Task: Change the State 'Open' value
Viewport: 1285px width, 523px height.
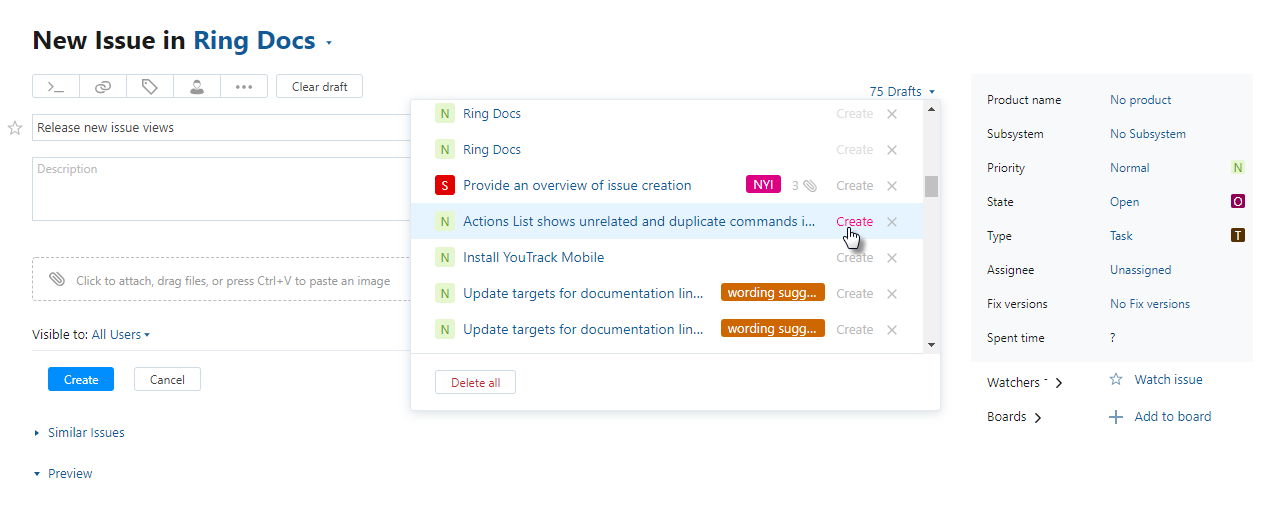Action: click(1124, 202)
